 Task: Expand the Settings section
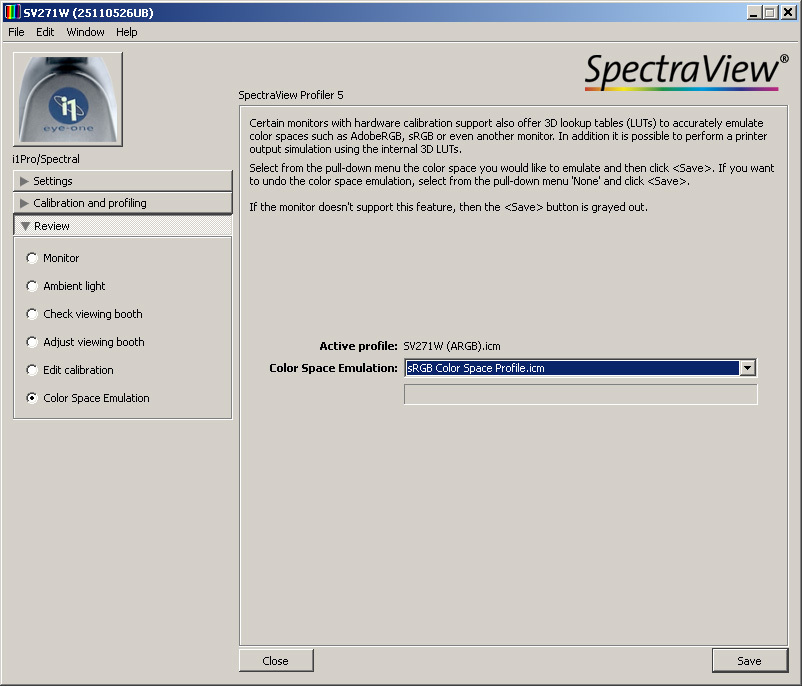(123, 181)
